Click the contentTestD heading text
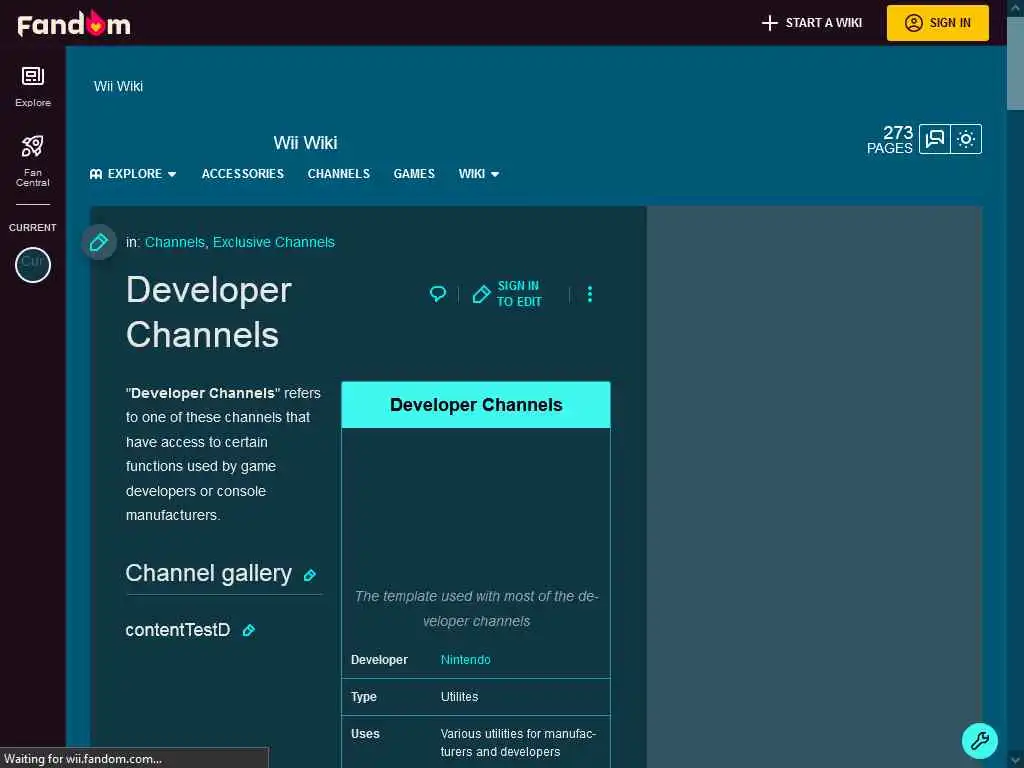Screen dimensions: 1024x768 (178, 630)
